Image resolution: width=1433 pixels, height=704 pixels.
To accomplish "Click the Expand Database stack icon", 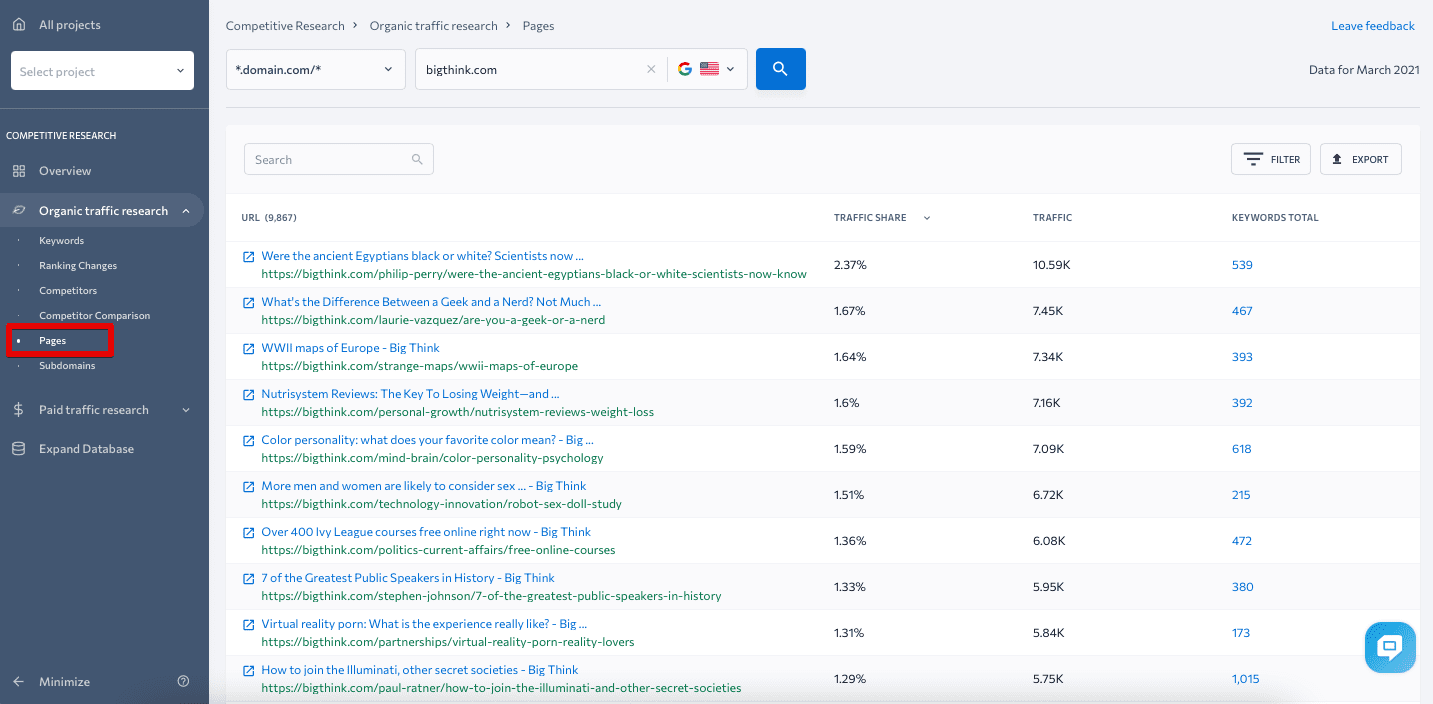I will 19,449.
